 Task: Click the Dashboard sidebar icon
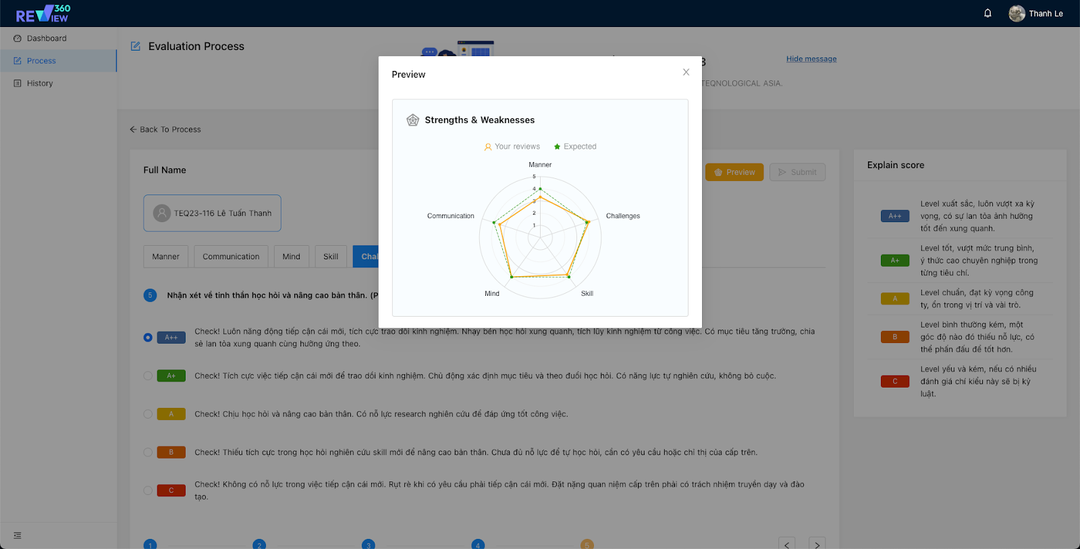coord(17,38)
